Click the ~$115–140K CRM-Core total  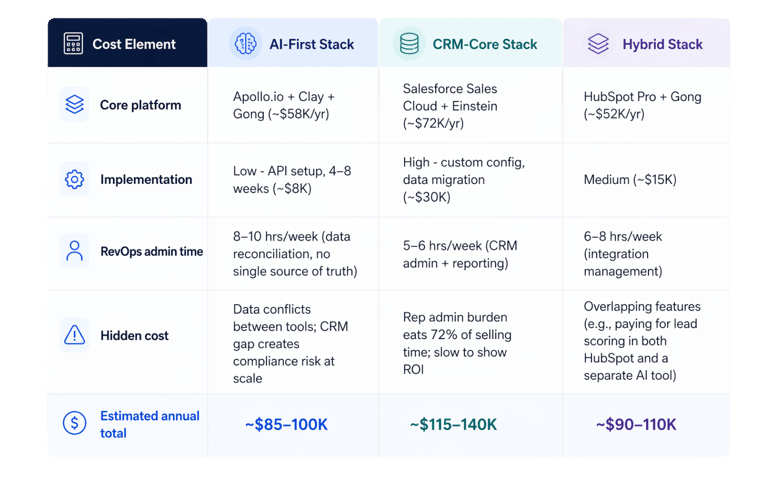453,425
